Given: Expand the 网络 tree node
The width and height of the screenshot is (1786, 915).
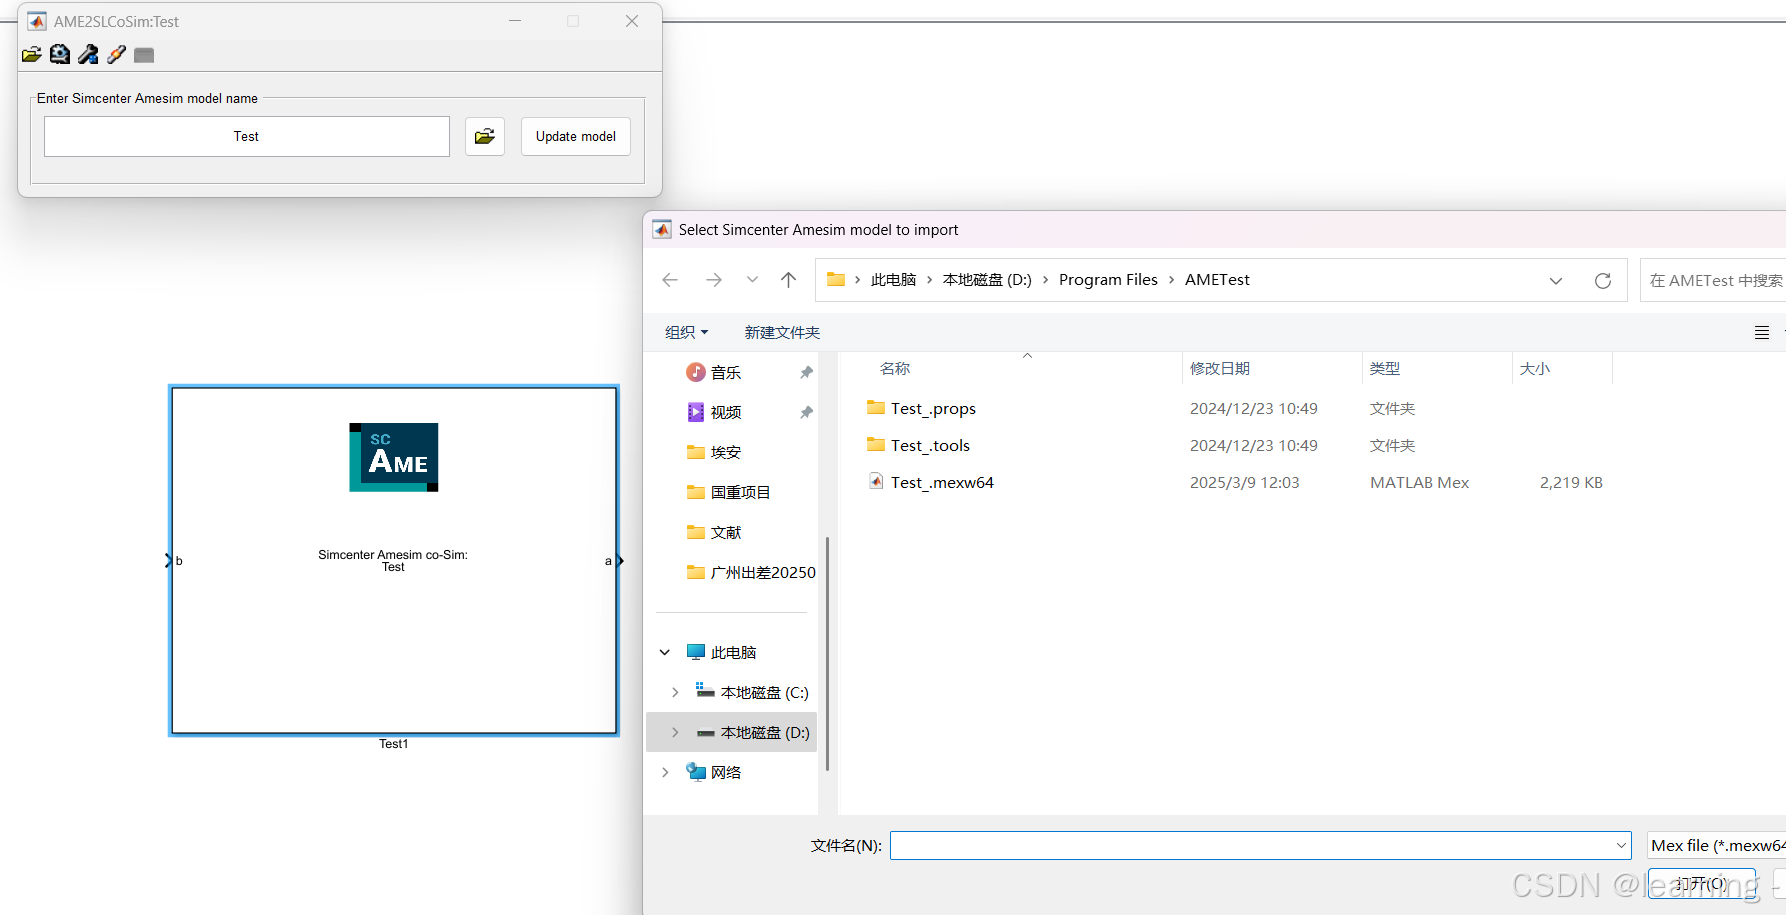Looking at the screenshot, I should 665,772.
